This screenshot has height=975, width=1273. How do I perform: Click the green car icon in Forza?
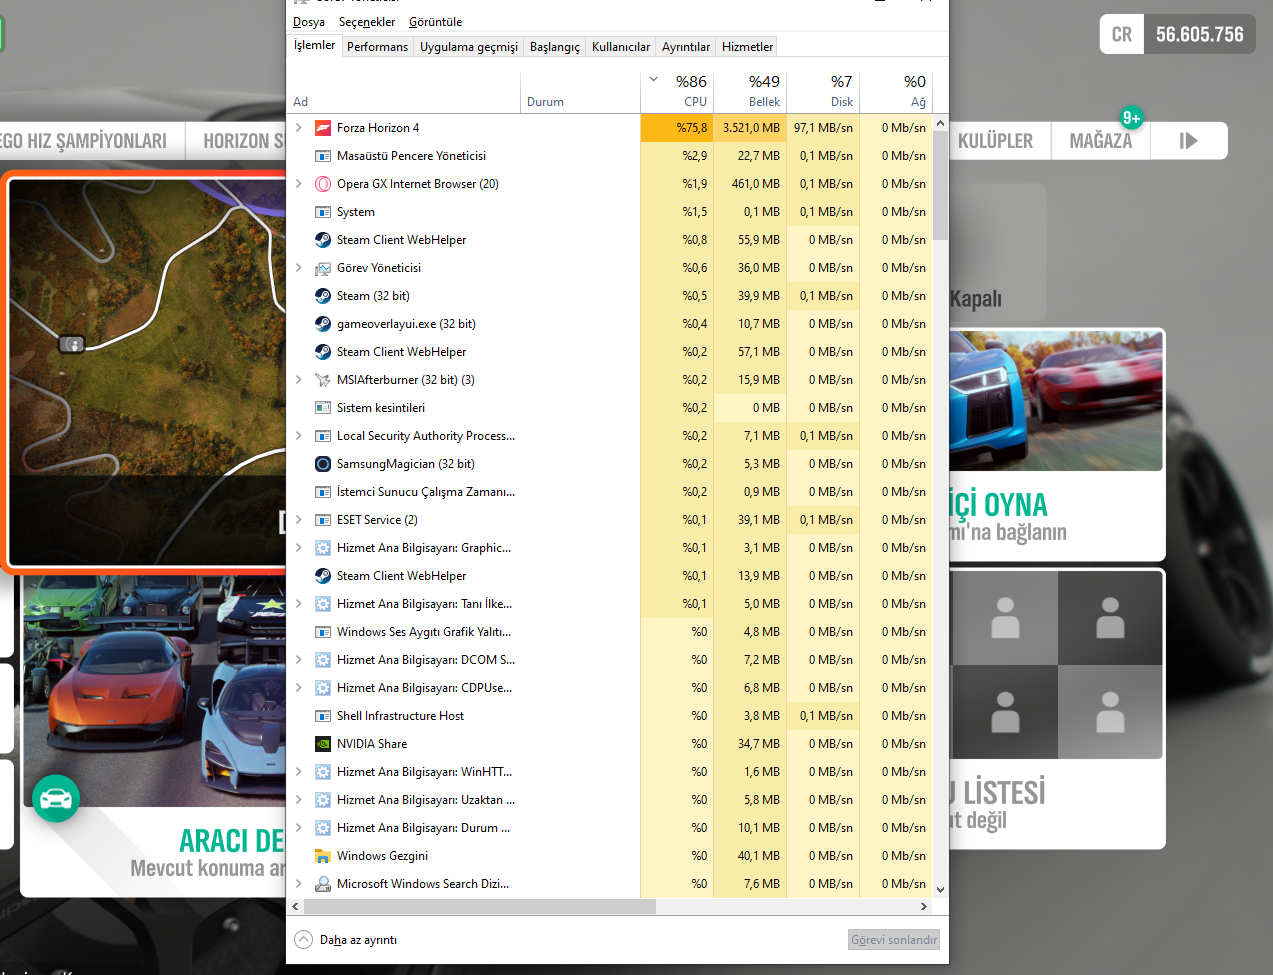pos(56,799)
